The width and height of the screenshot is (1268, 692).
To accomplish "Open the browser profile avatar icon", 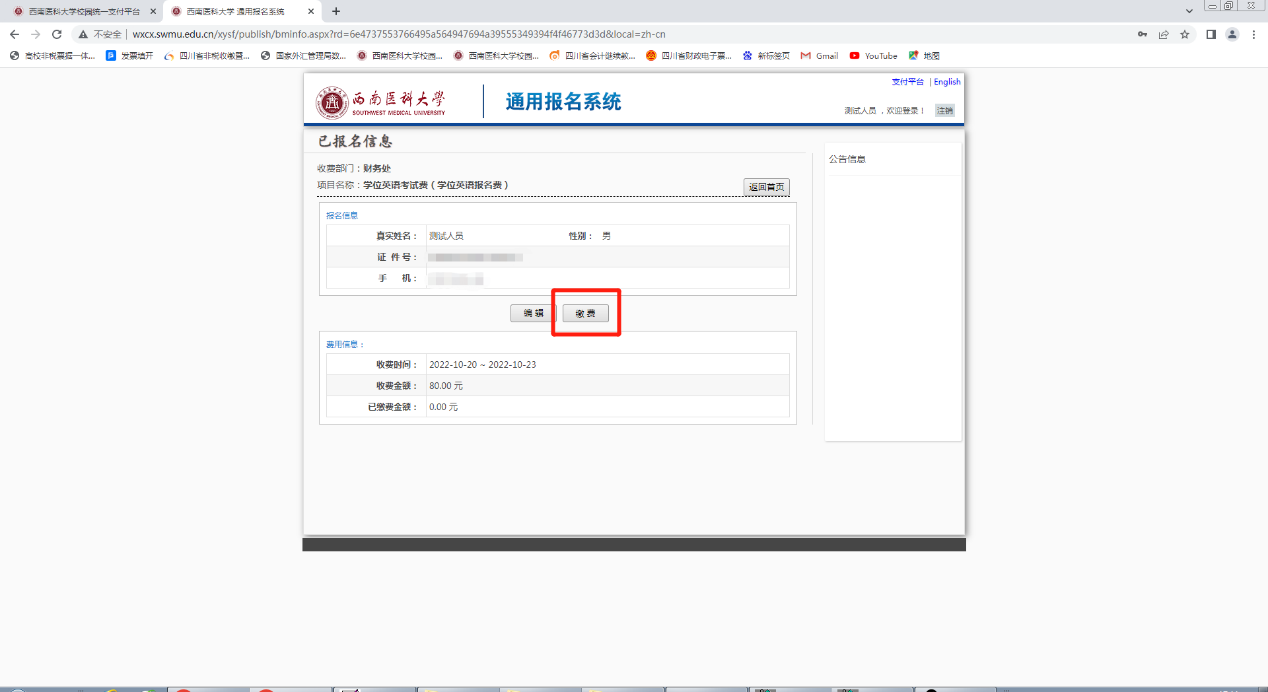I will pyautogui.click(x=1232, y=34).
